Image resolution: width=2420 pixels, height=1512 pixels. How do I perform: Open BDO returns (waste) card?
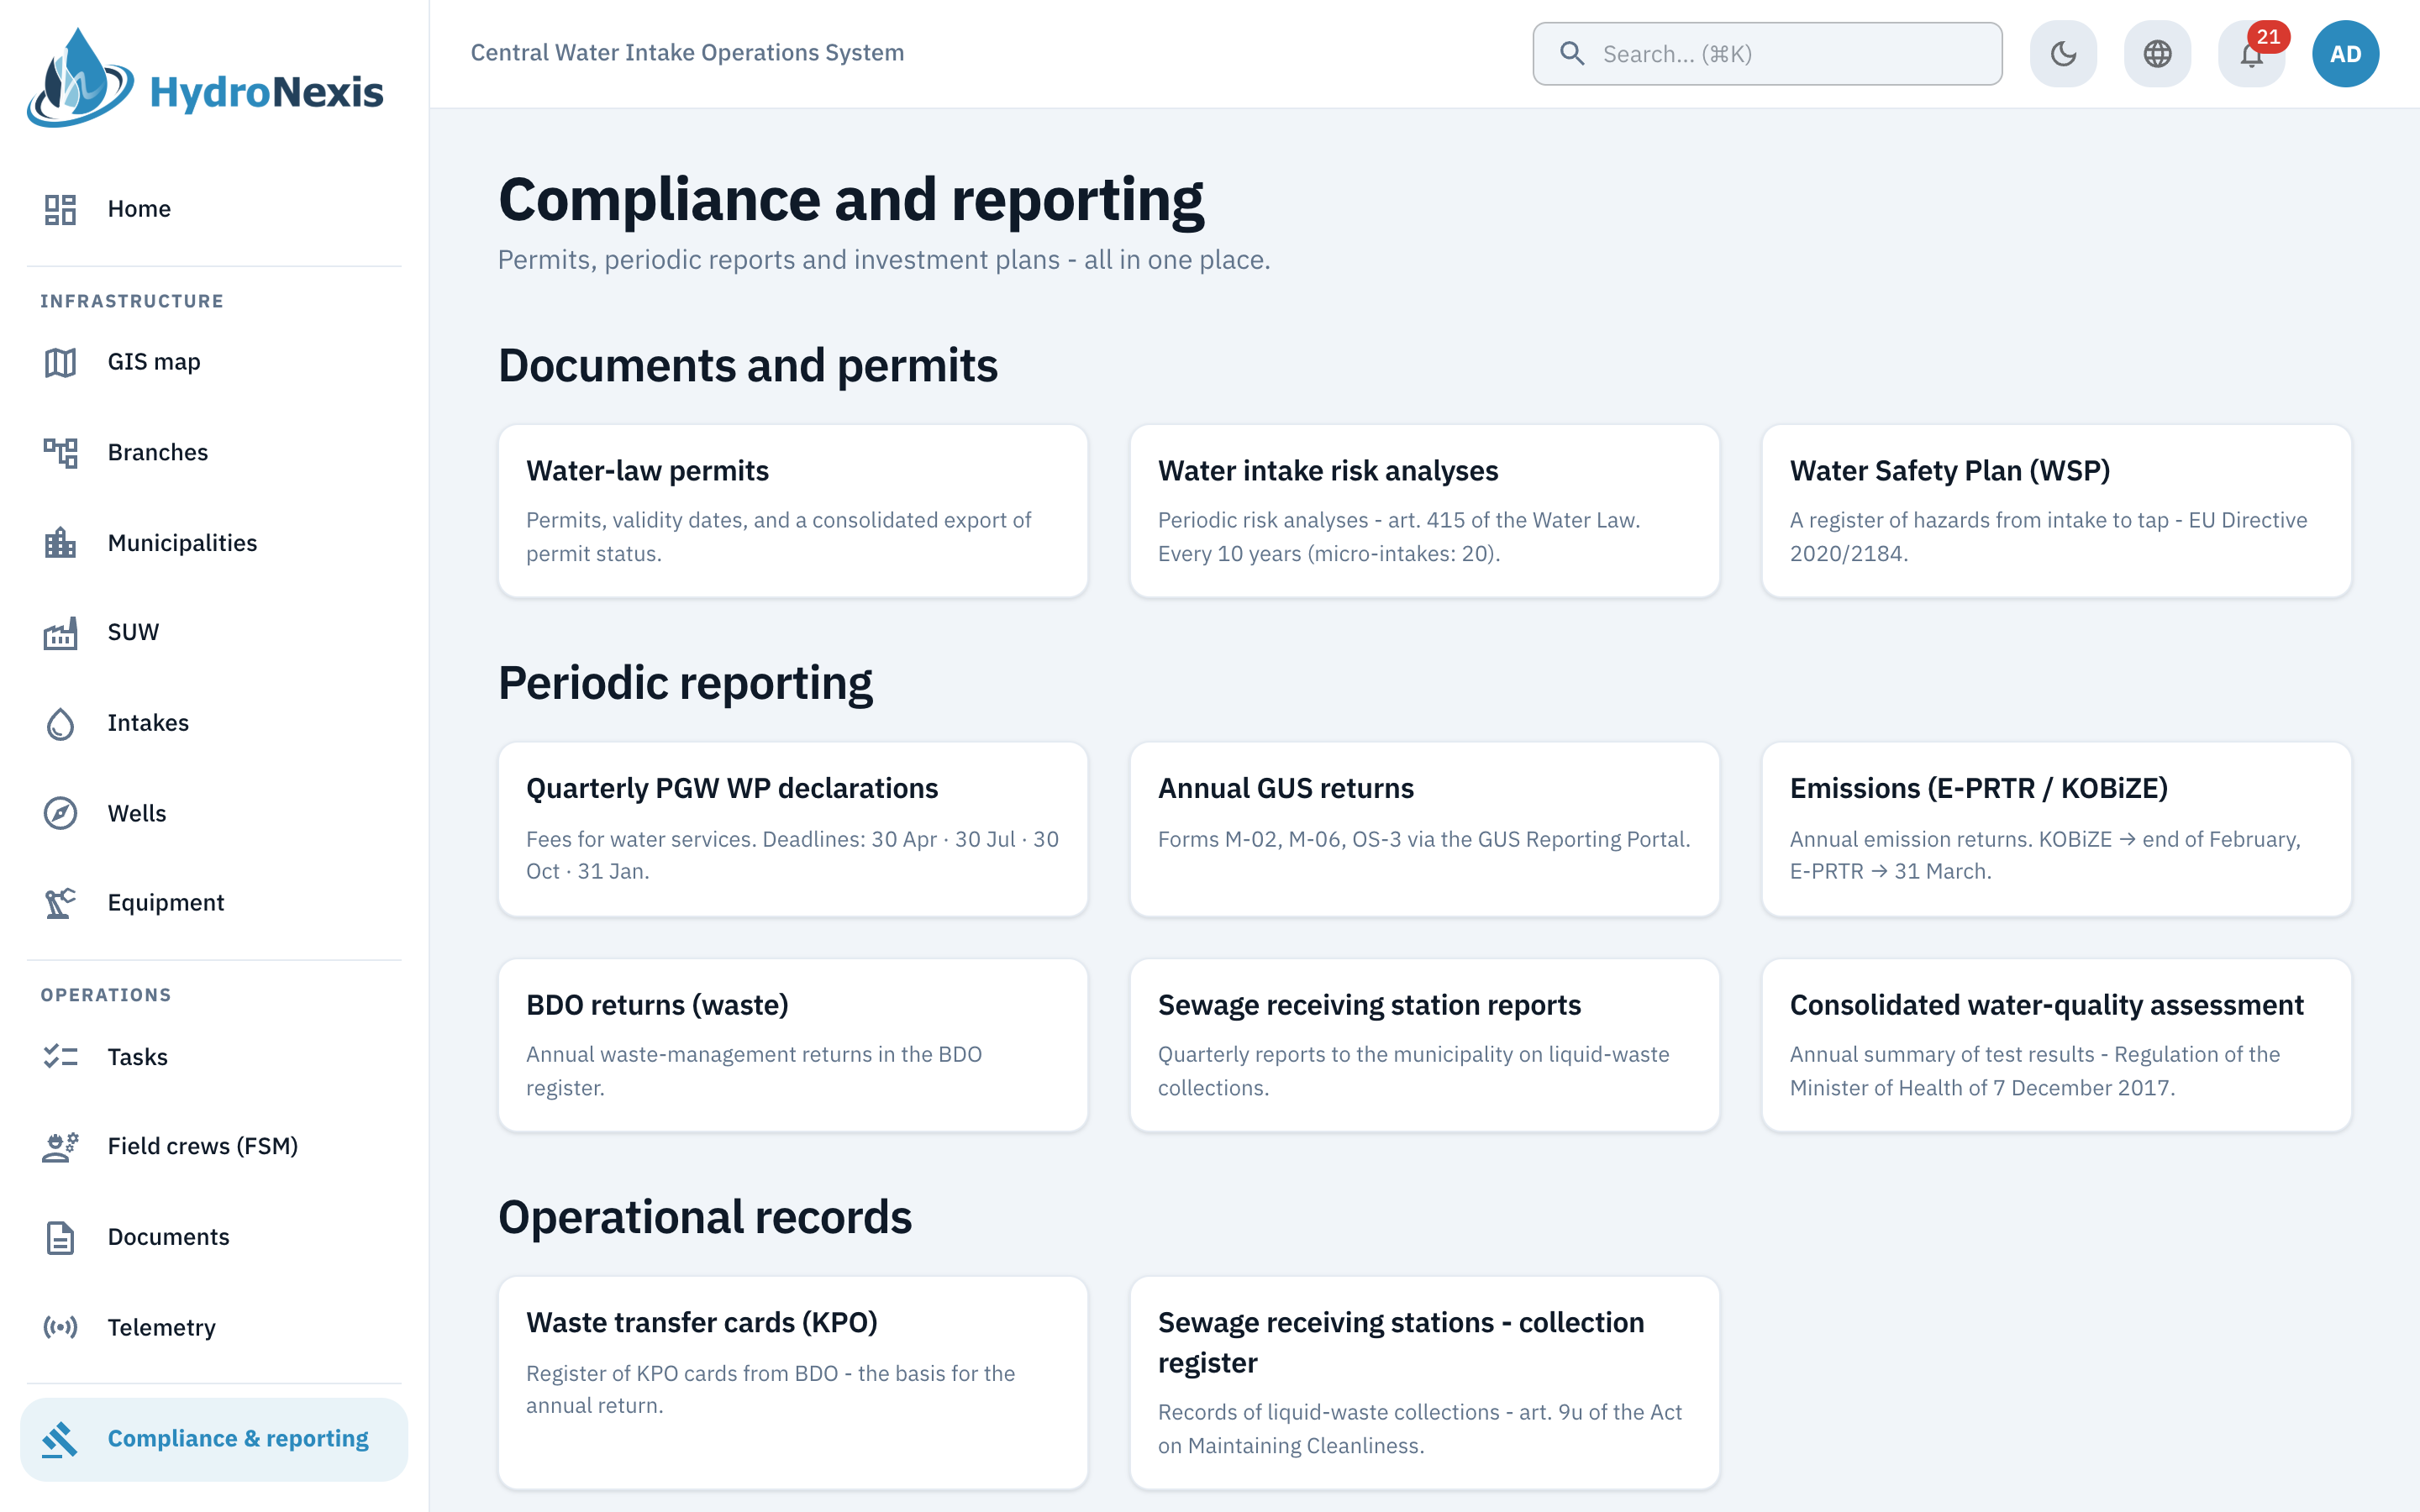click(793, 1045)
